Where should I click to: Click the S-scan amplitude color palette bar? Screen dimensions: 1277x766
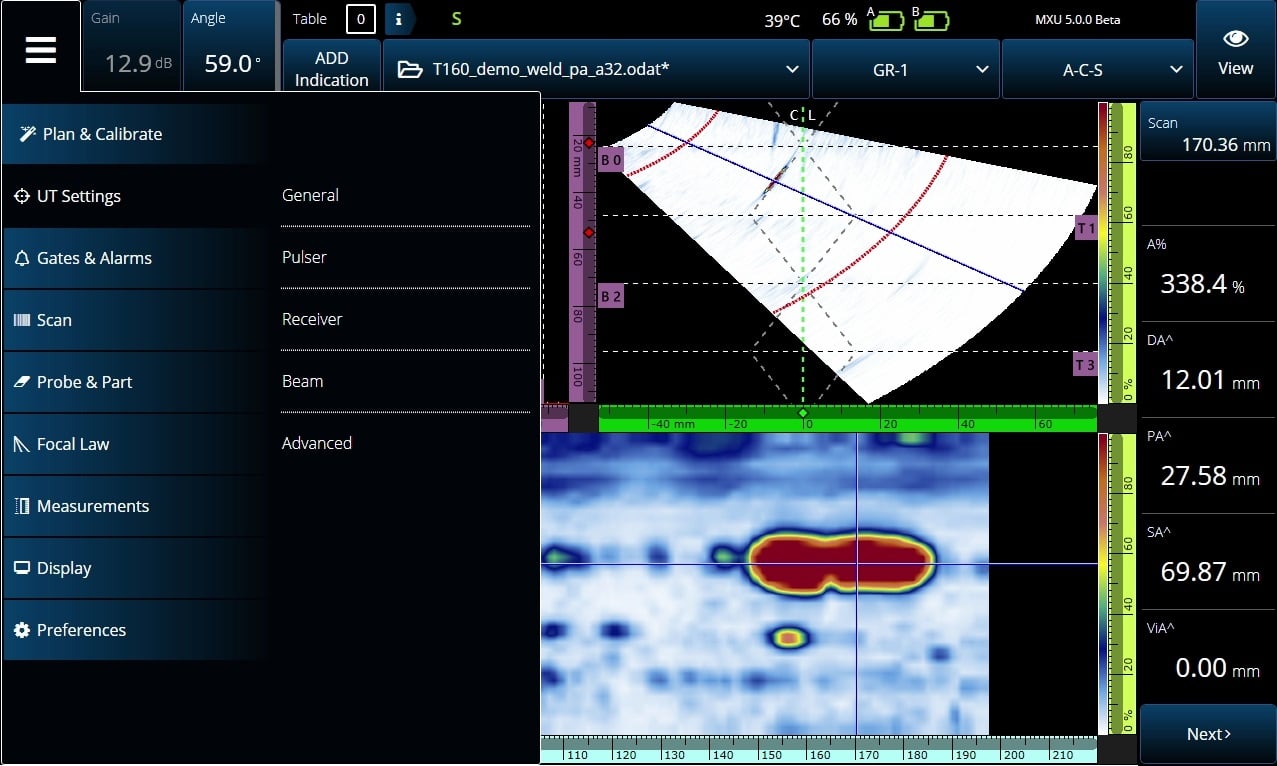pos(1103,252)
